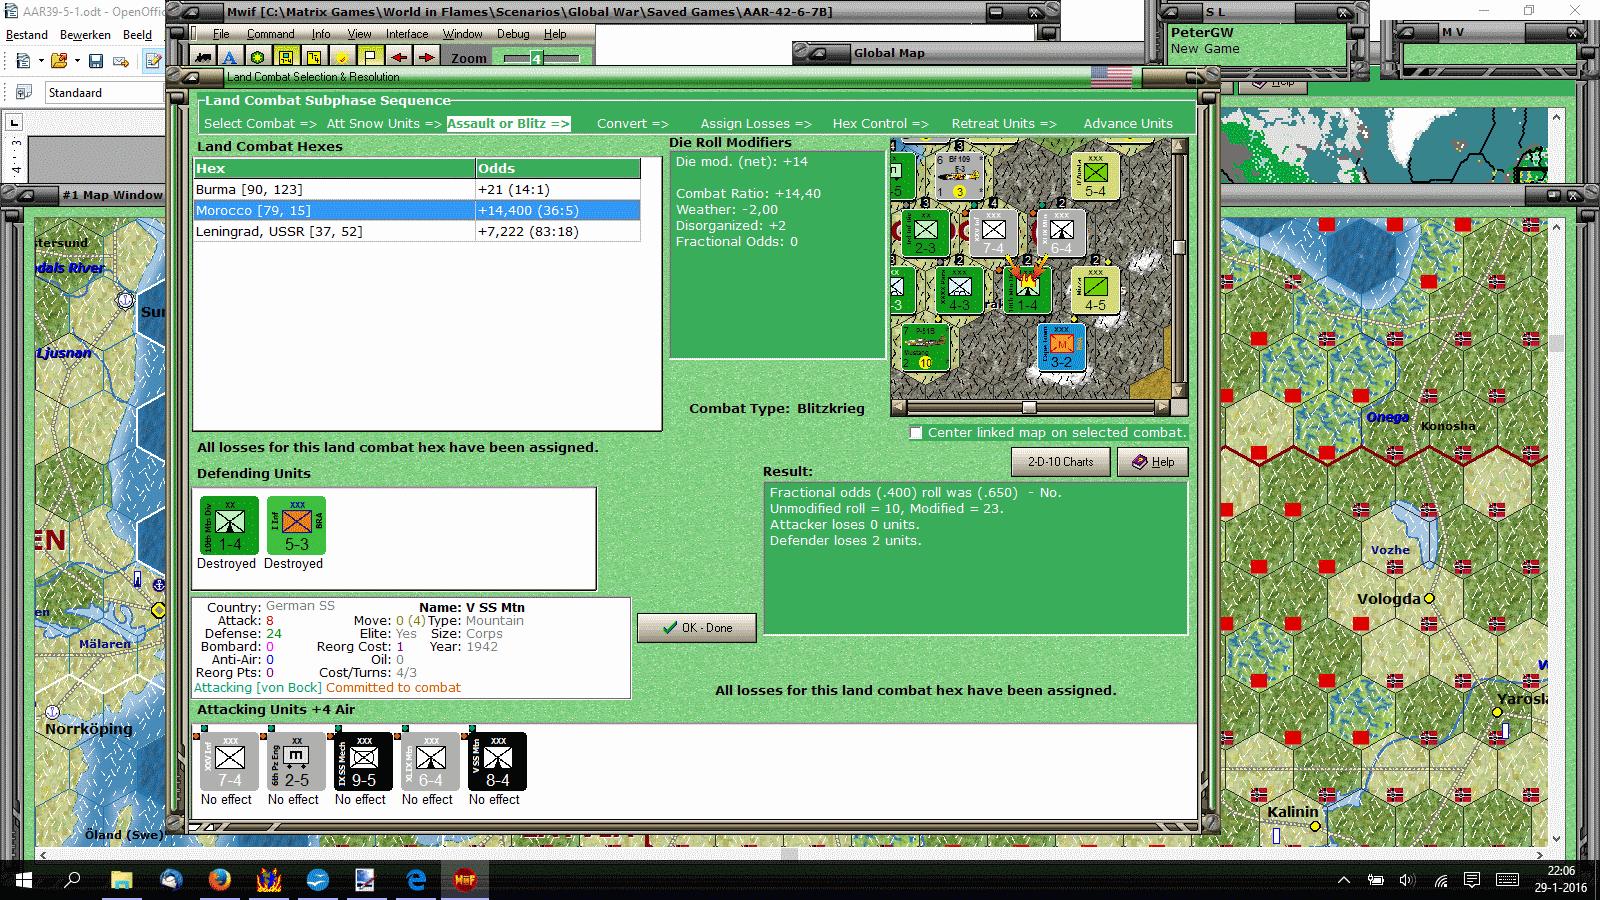The height and width of the screenshot is (900, 1600).
Task: Select the orange 5-3 defending unit counter
Action: (x=296, y=525)
